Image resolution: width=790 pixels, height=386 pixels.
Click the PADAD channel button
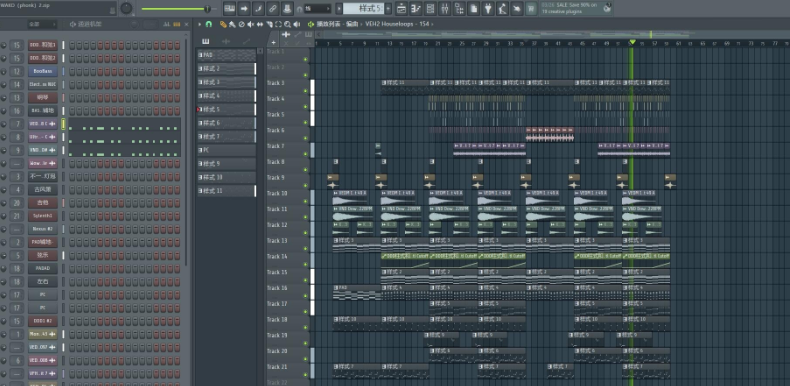coord(43,269)
